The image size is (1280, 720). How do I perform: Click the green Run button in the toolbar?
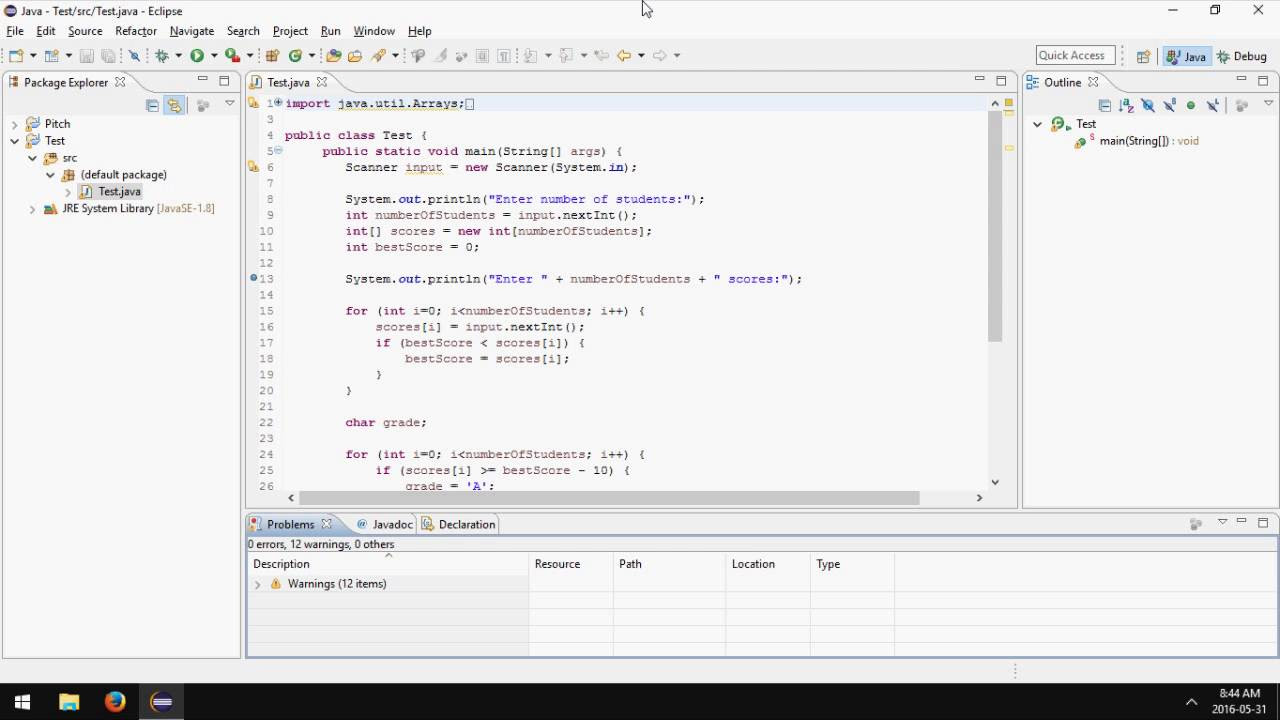[197, 56]
